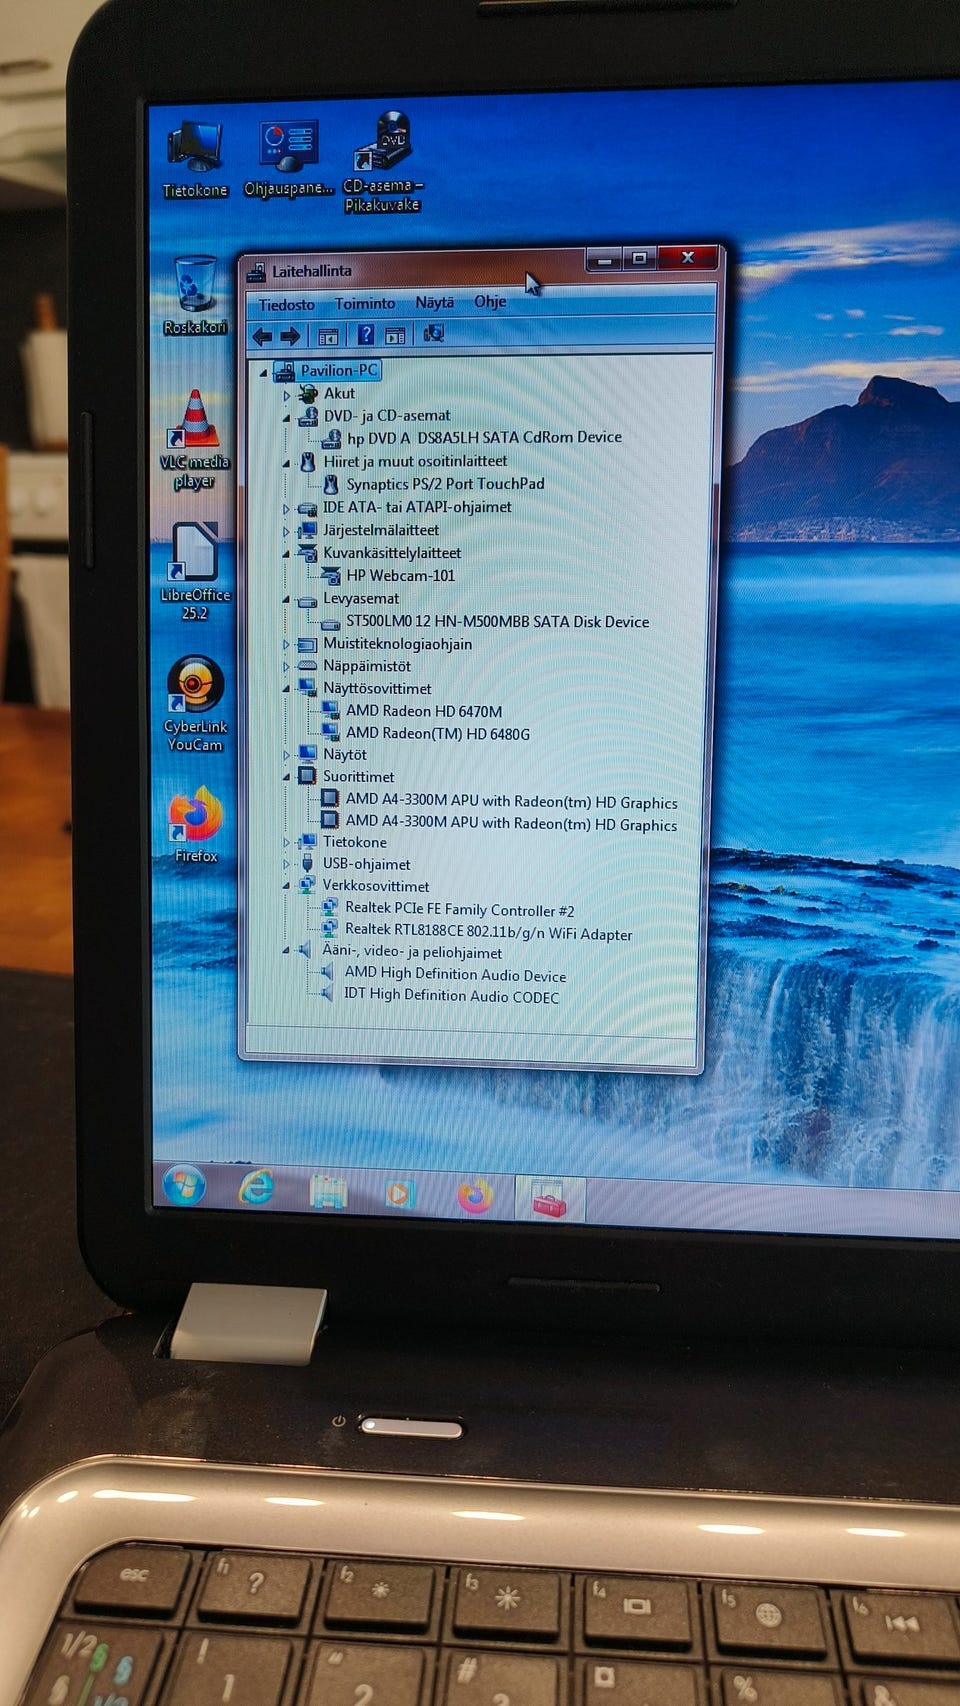The height and width of the screenshot is (1706, 960).
Task: Select hp DVD A DS8A5LH SATA CdRom Device
Action: tap(484, 437)
